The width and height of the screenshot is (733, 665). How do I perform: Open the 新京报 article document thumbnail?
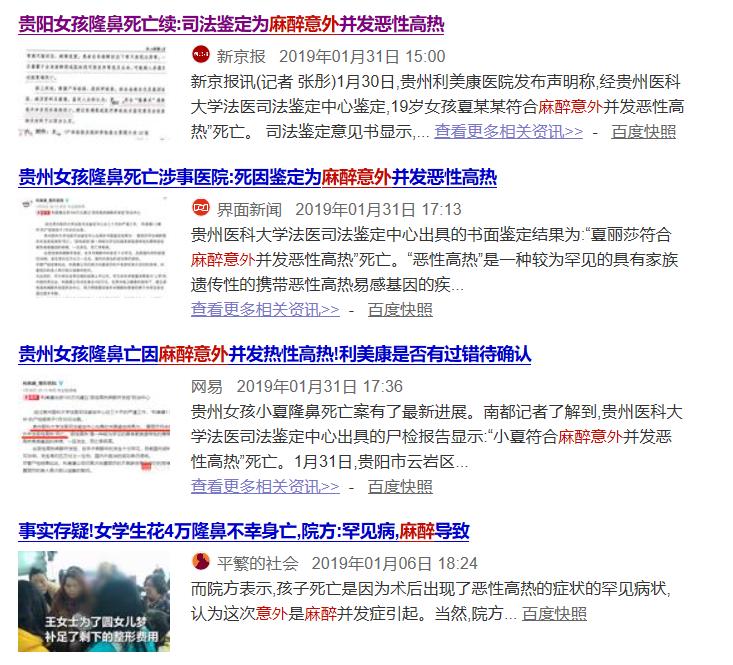point(94,93)
